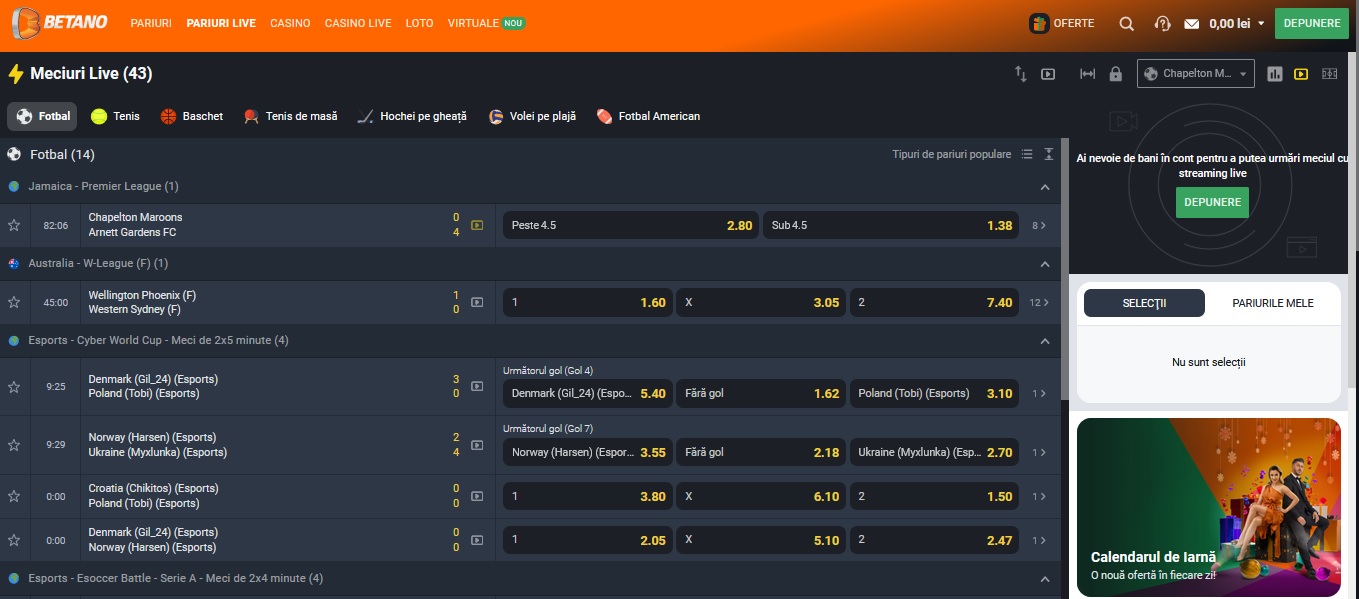Open stream icon for Denmark vs Norway match
The height and width of the screenshot is (599, 1359).
477,540
